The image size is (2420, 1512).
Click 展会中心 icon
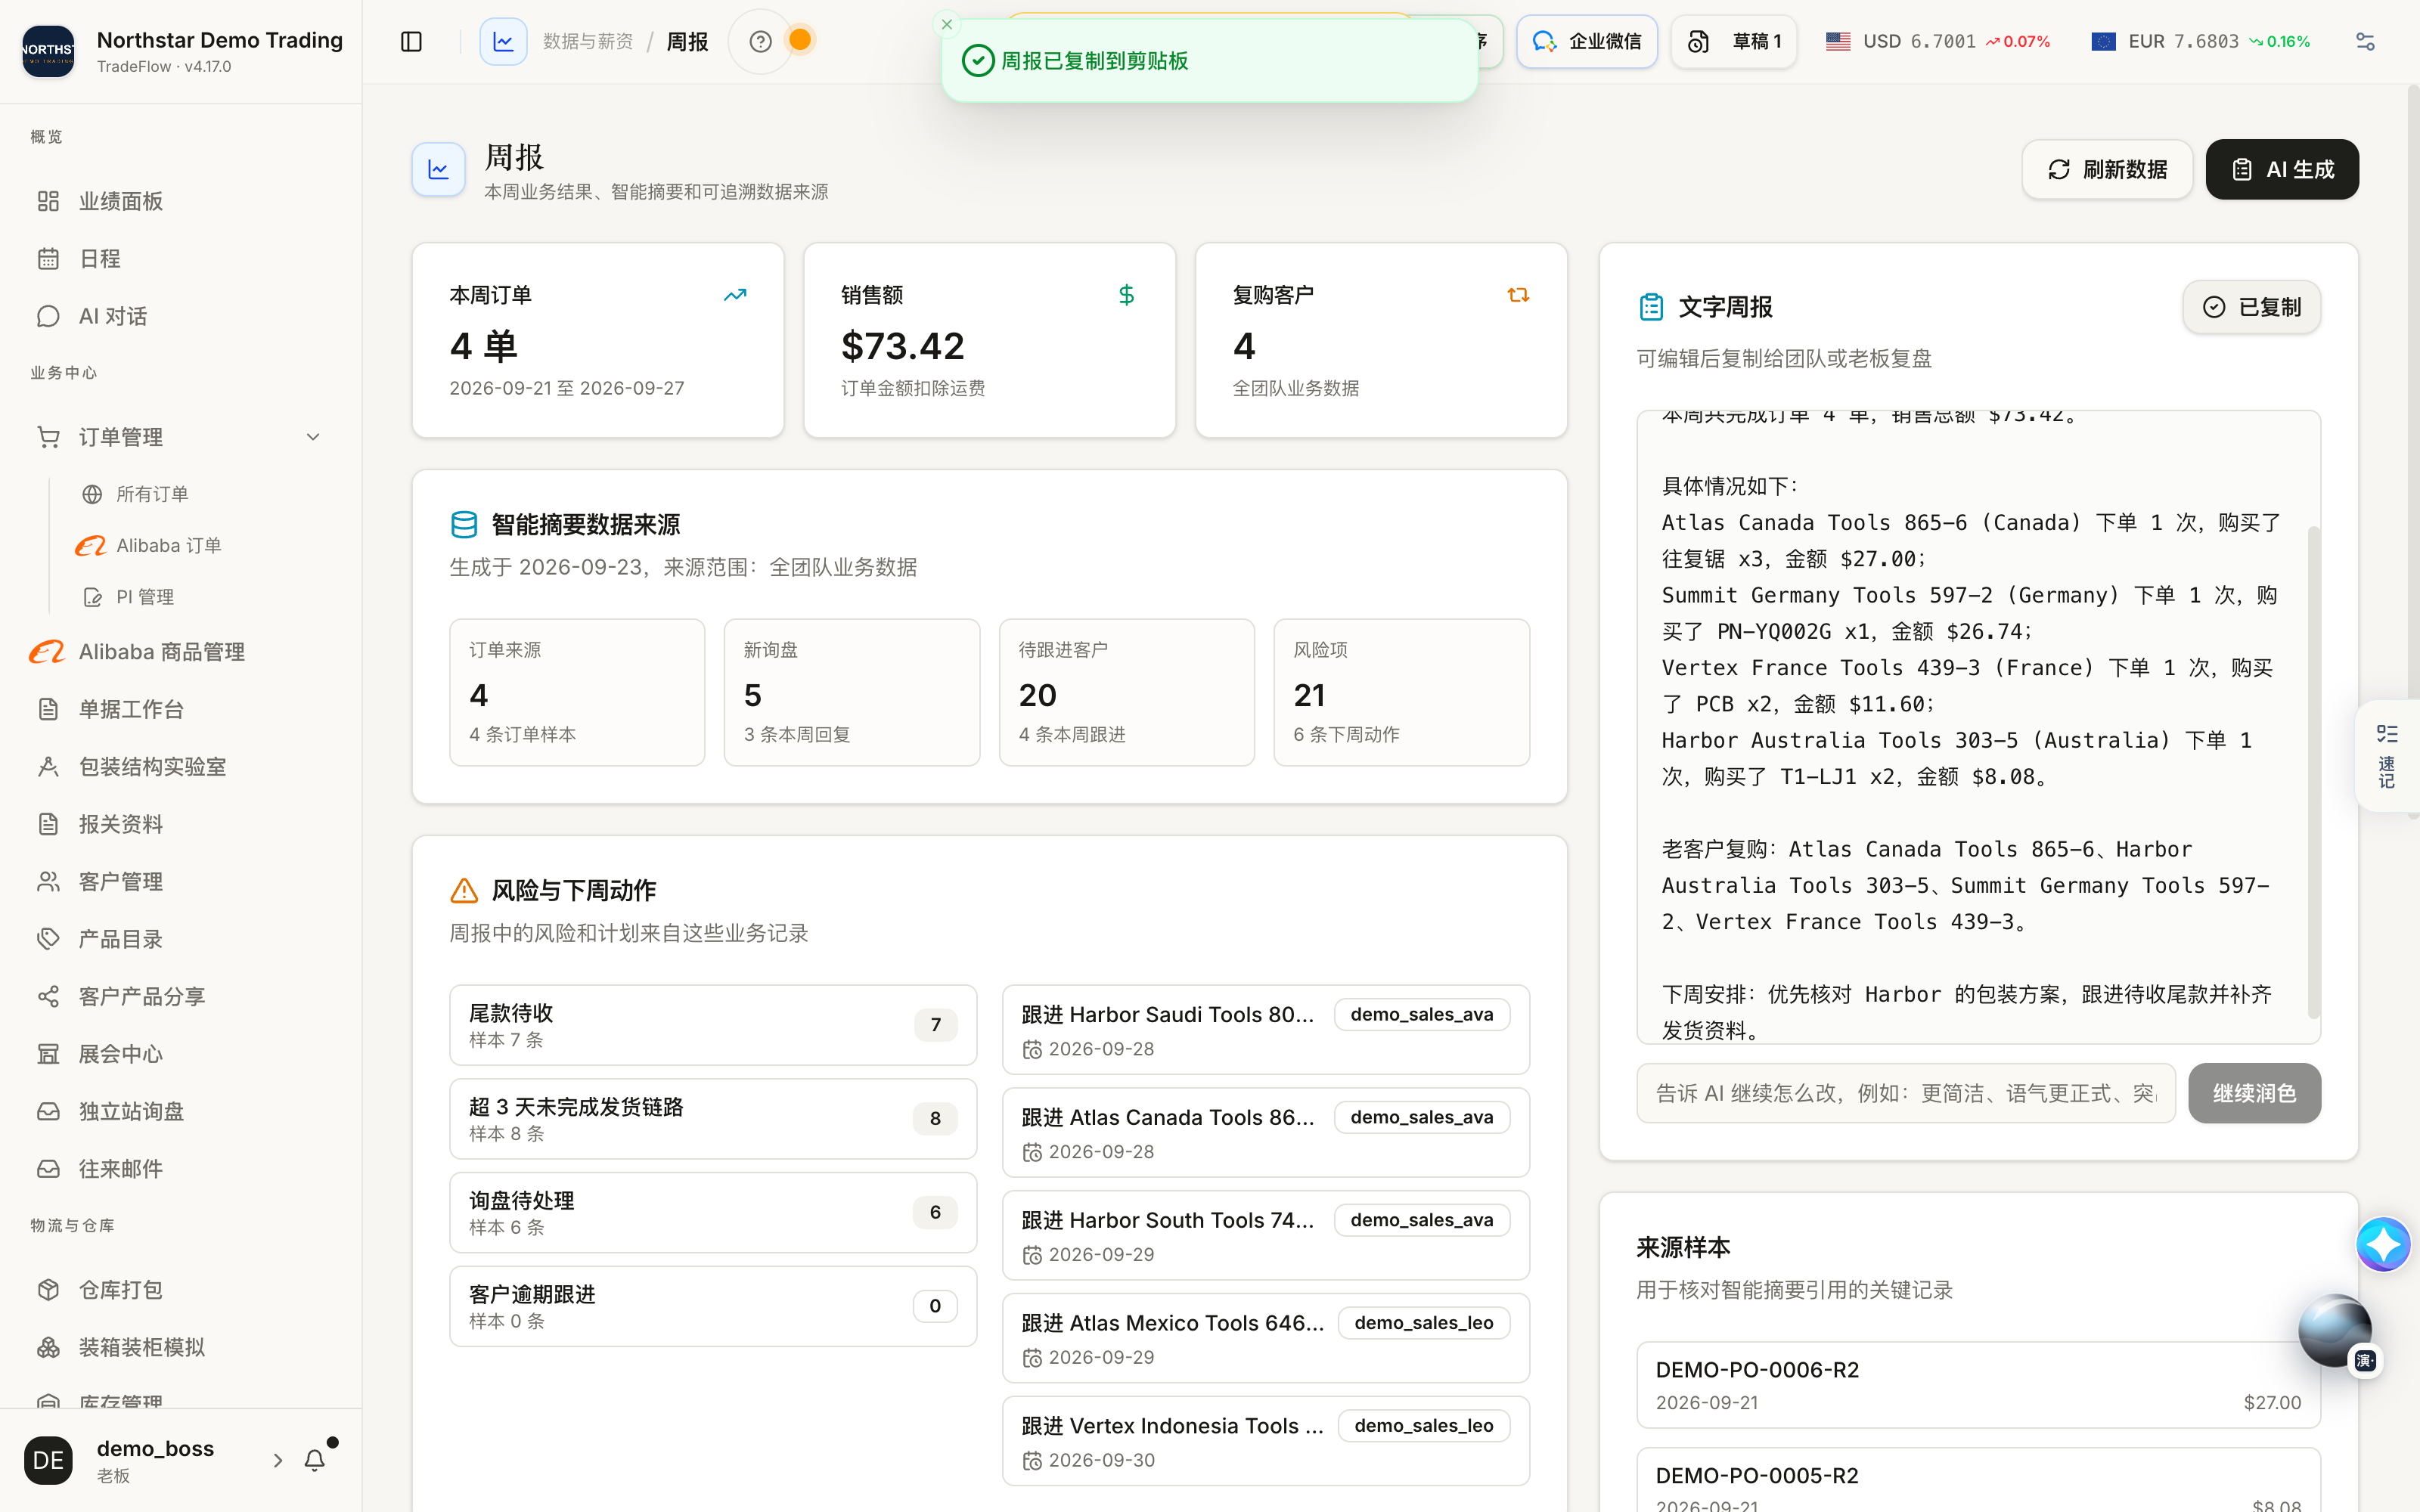tap(48, 1054)
